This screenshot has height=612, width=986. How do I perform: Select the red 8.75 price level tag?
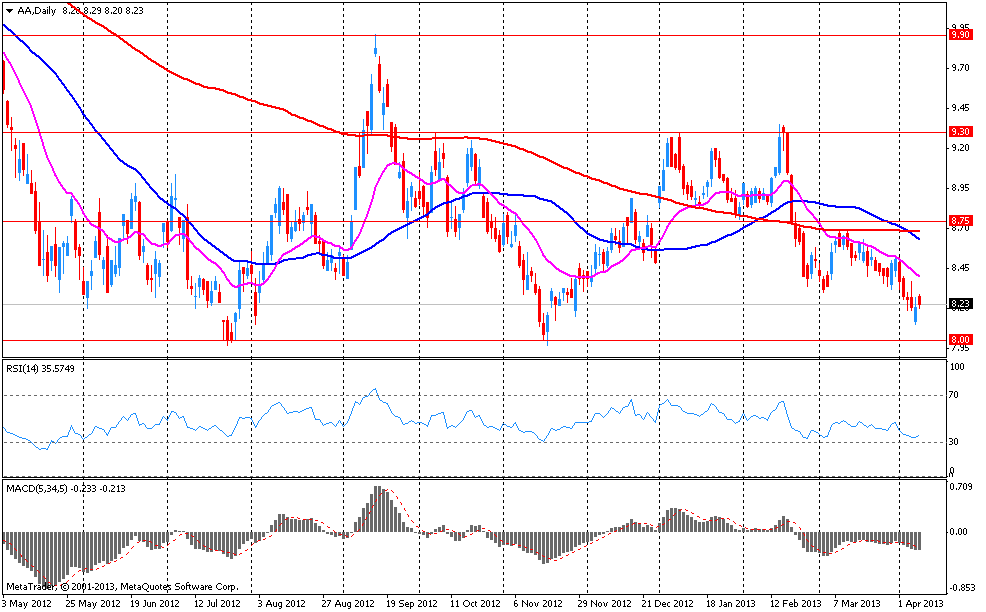click(959, 221)
